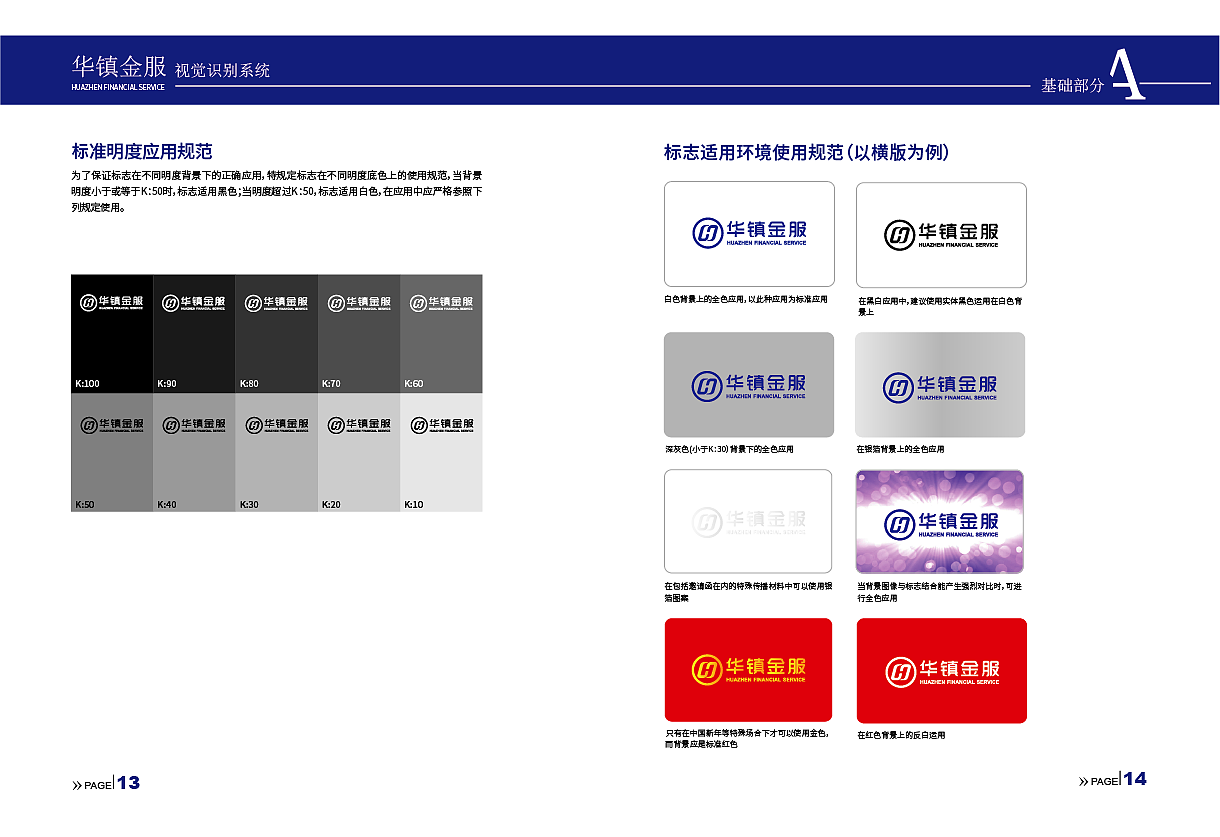Select the embossed logo on the invitation-card sample

click(x=749, y=521)
